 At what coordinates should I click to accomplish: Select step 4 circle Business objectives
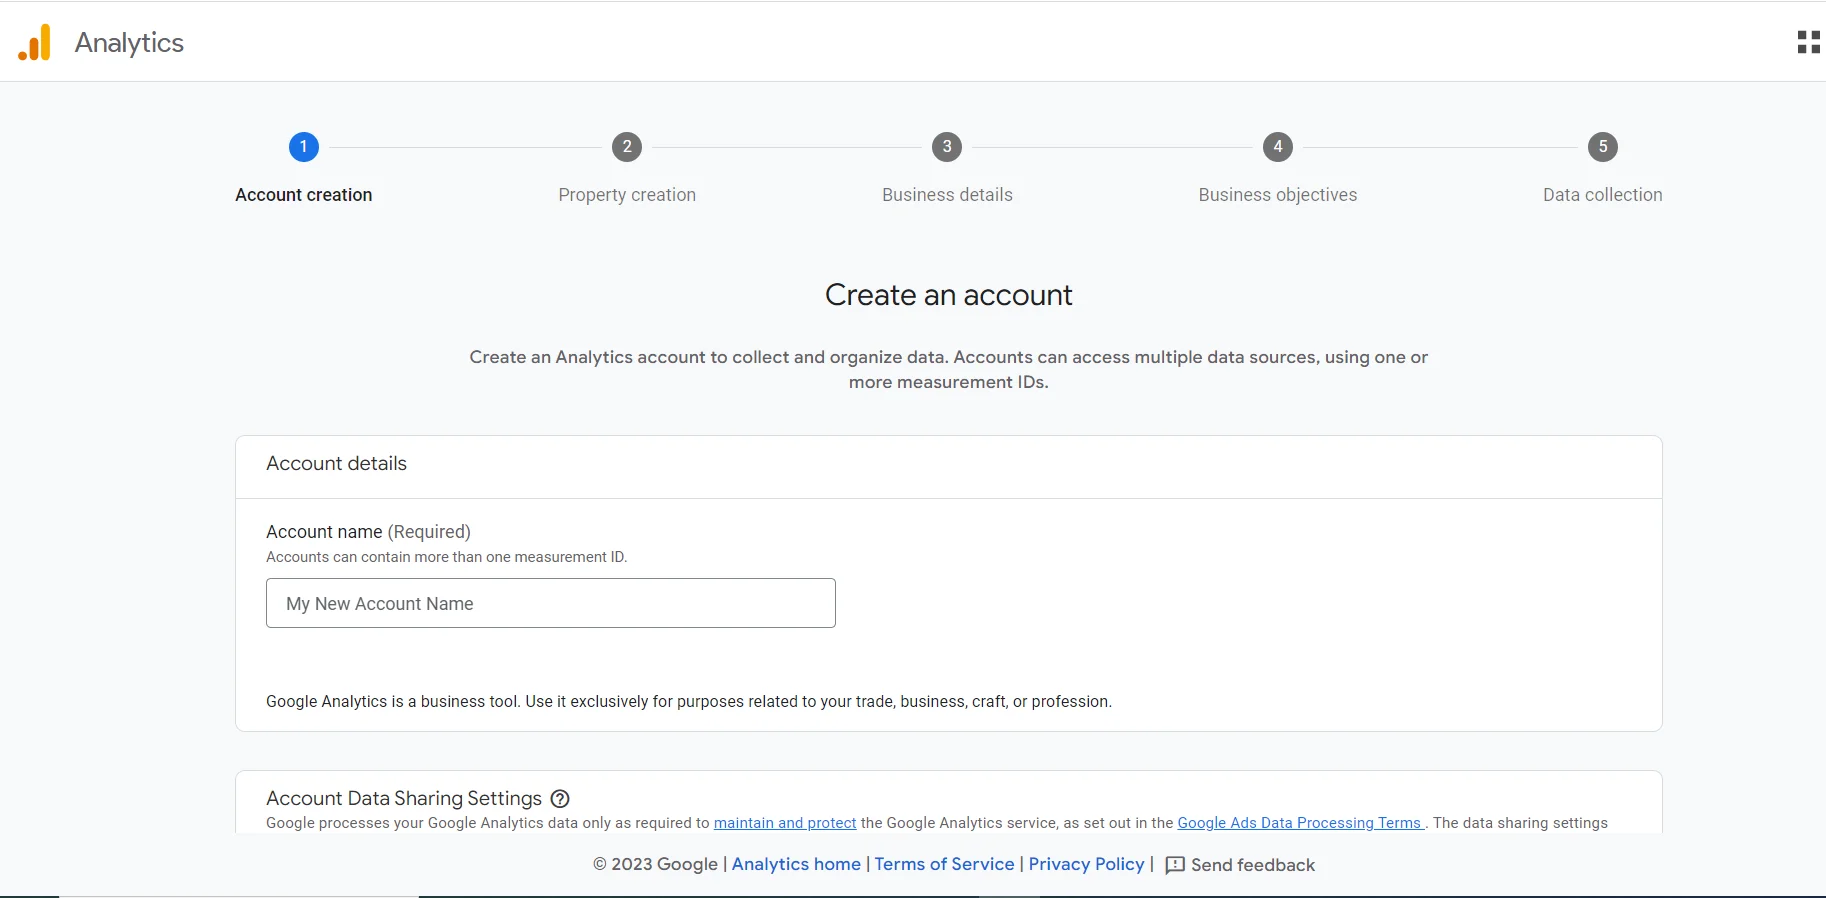coord(1277,147)
